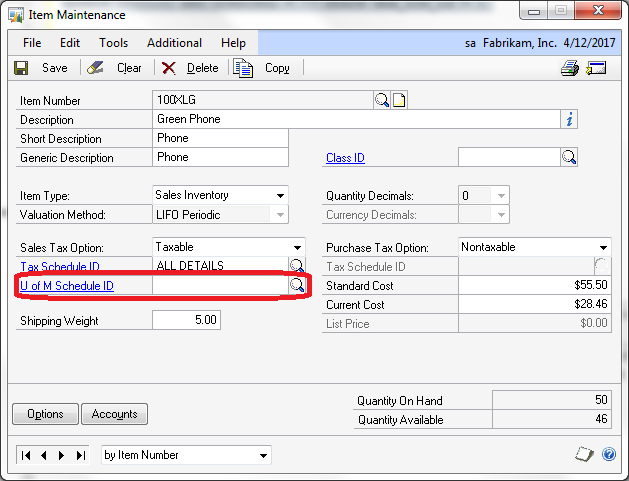Click the blue info icon by Description
The image size is (629, 481).
pos(569,119)
